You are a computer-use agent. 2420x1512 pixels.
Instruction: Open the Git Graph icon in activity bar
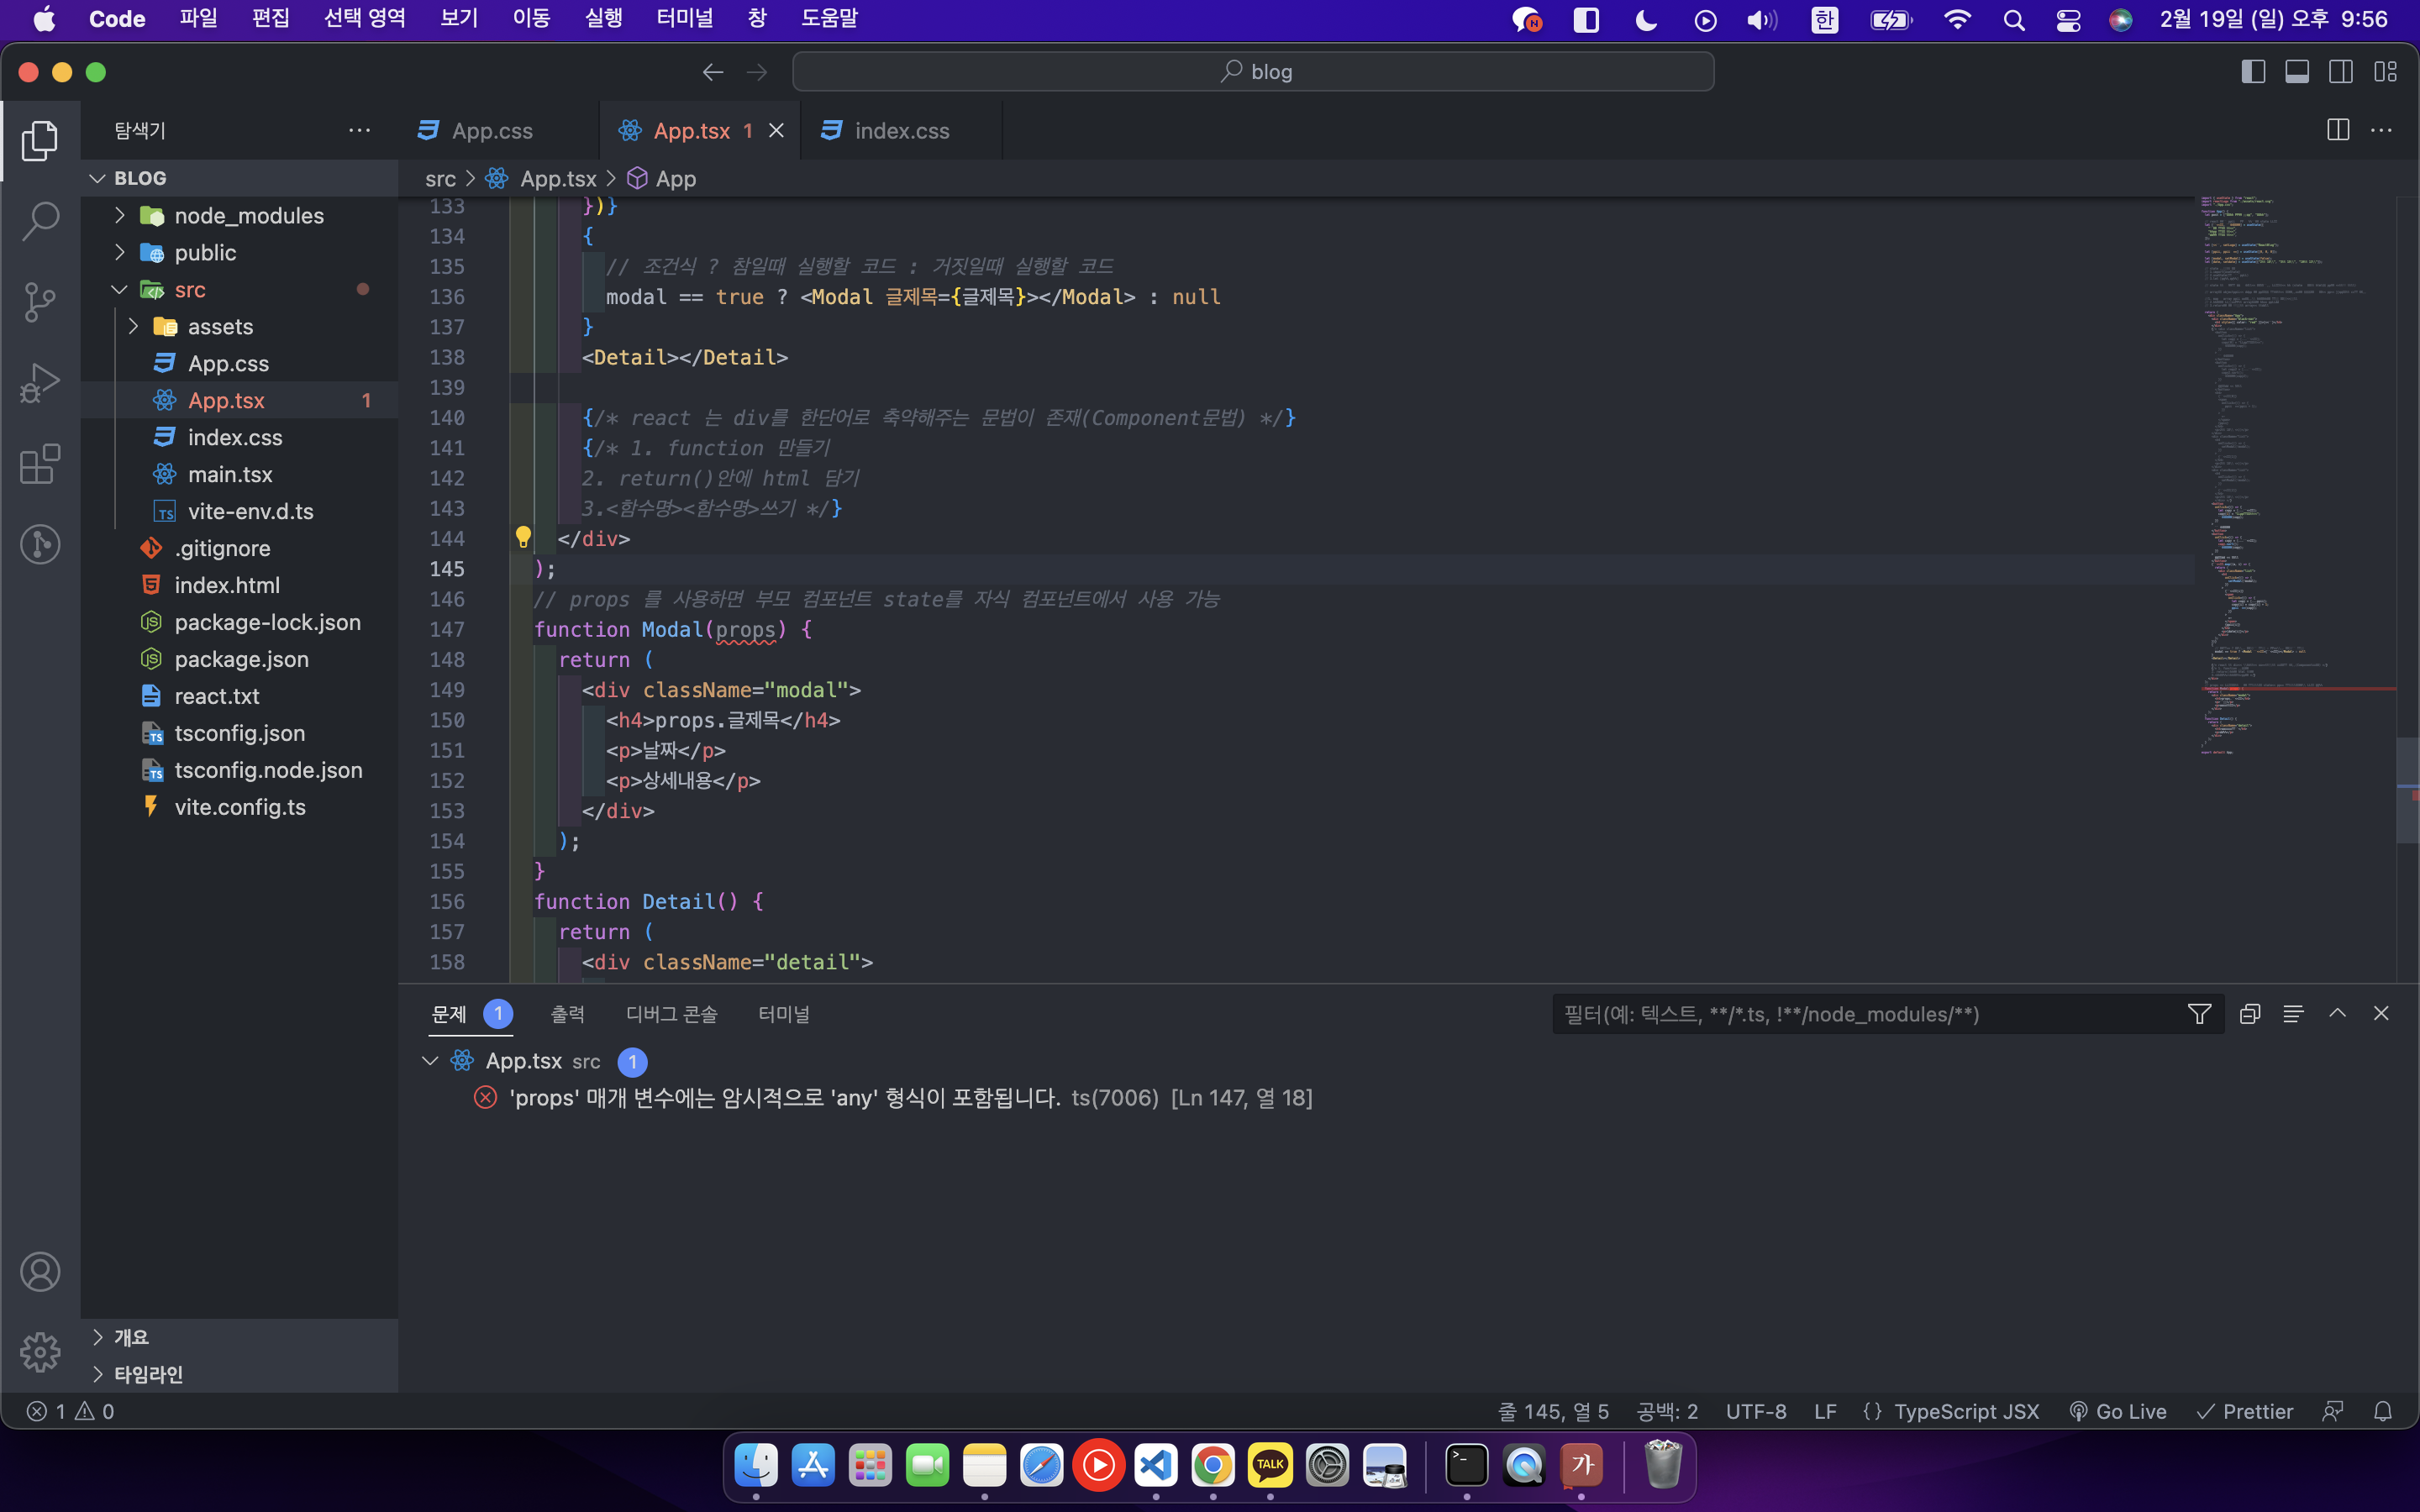[40, 544]
